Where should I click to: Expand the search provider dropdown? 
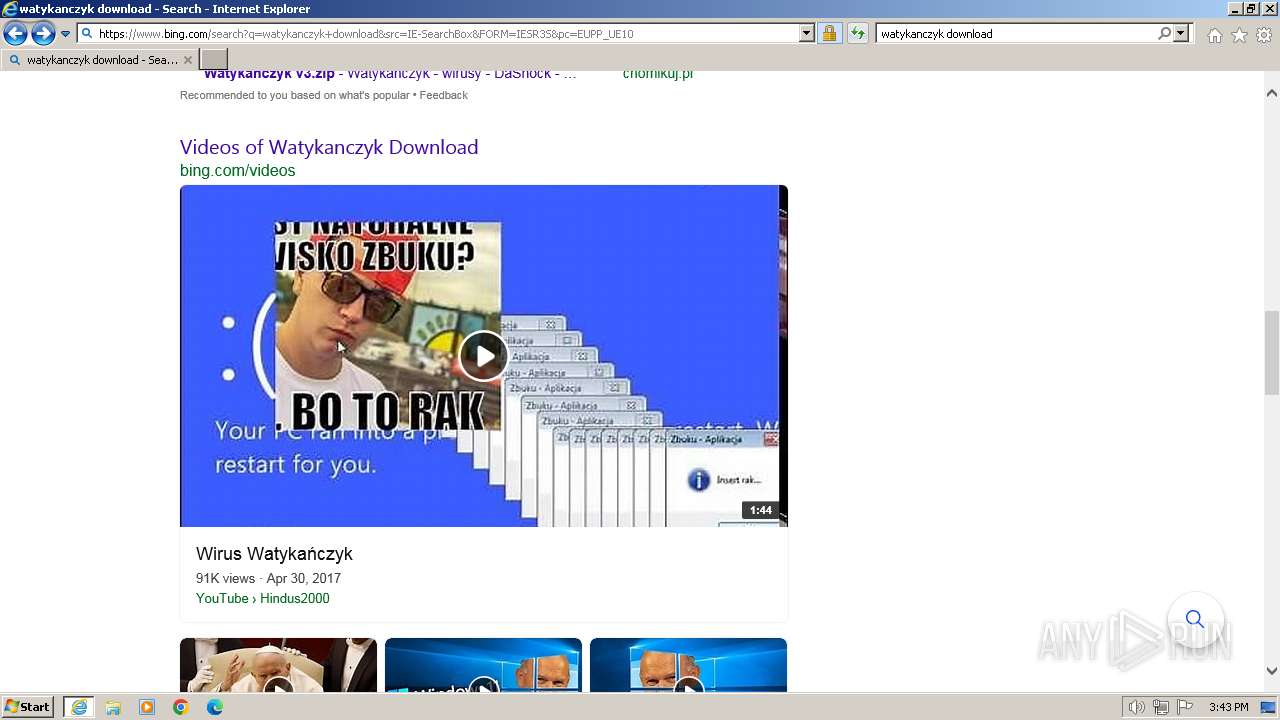(1182, 34)
